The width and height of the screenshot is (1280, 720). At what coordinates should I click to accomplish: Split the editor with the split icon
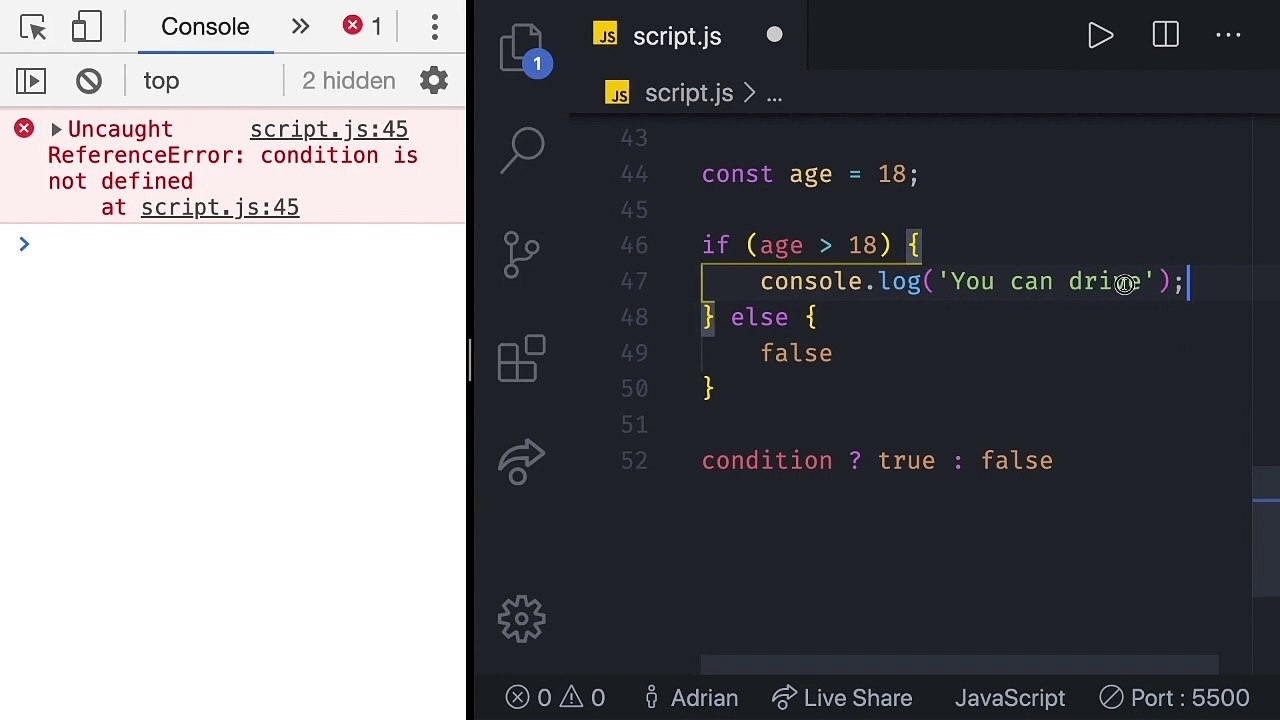click(x=1166, y=36)
